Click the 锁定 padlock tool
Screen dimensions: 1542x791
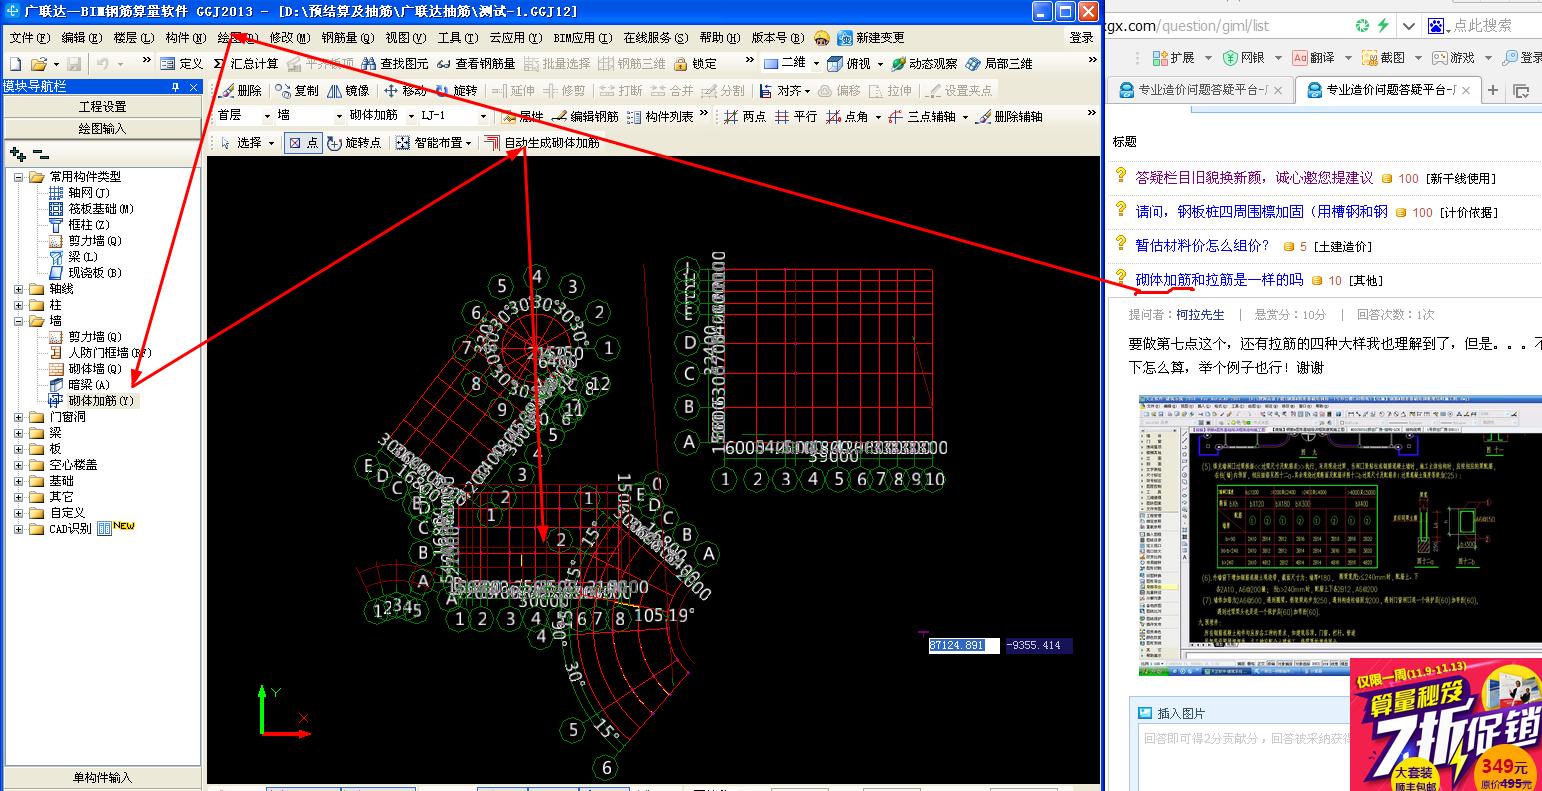[x=696, y=63]
